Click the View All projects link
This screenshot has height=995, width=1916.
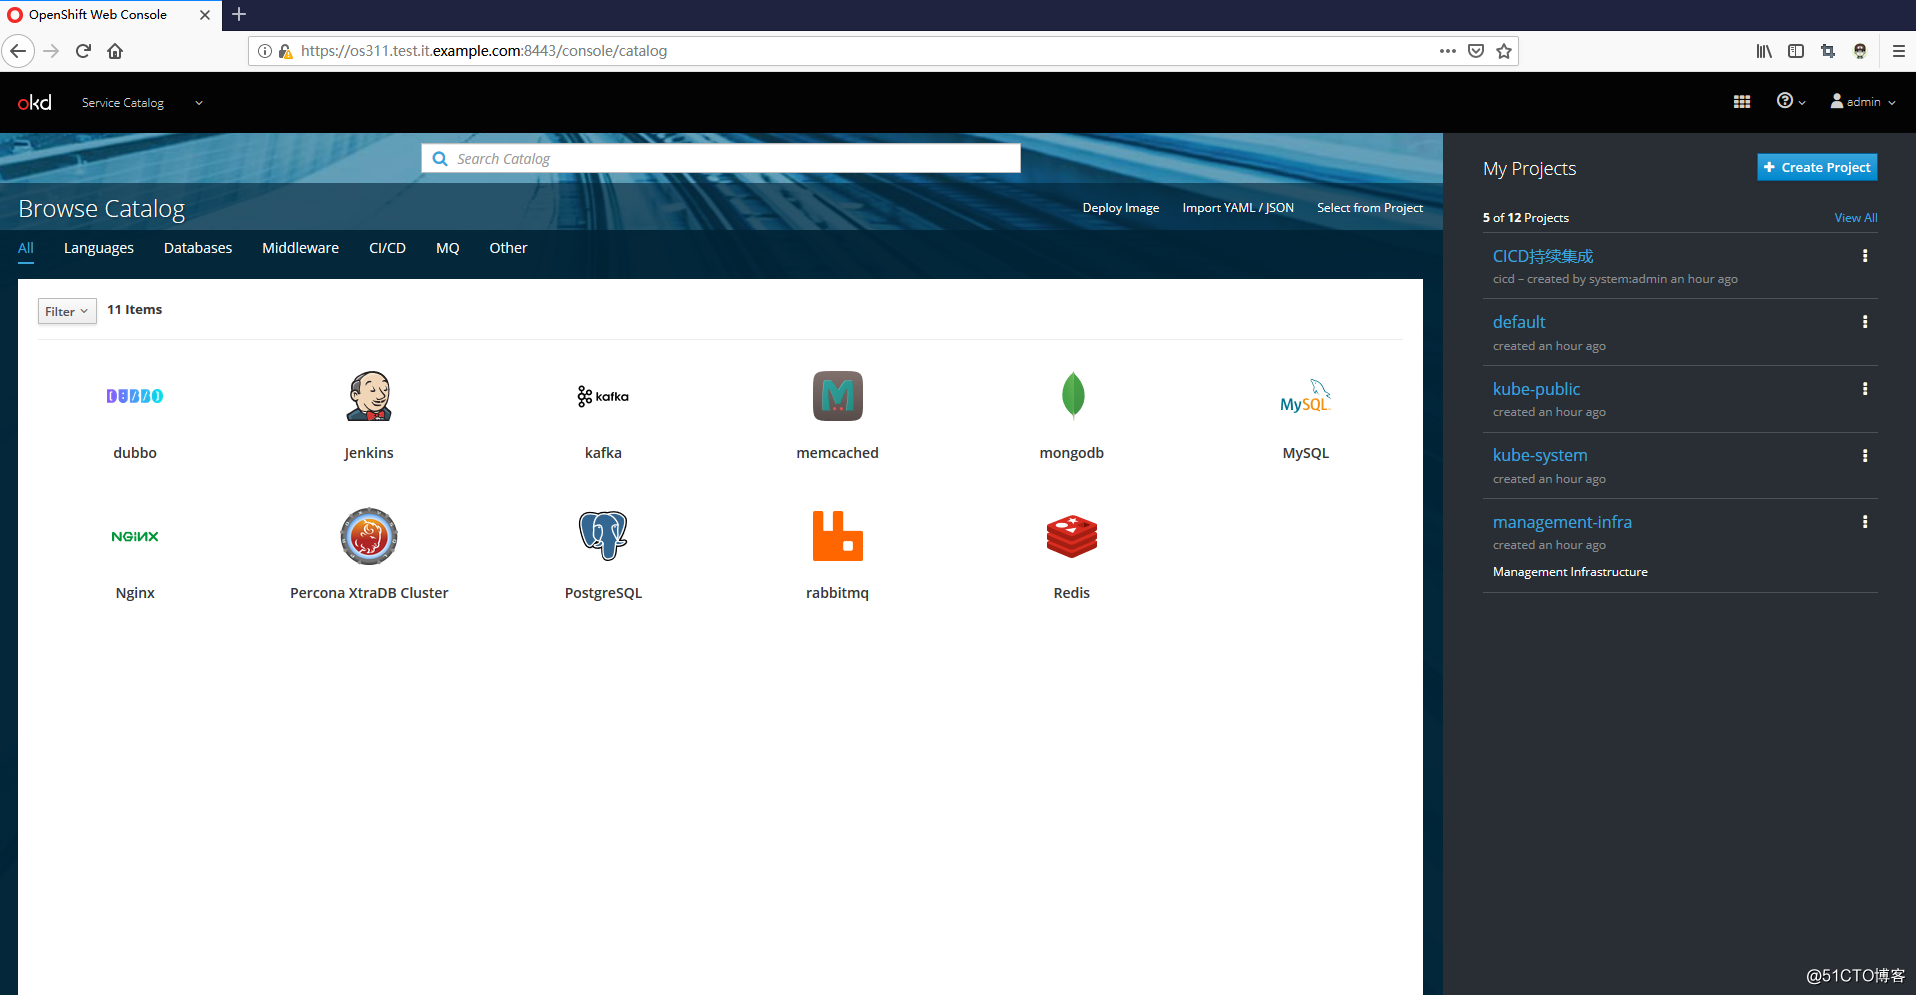click(x=1856, y=218)
